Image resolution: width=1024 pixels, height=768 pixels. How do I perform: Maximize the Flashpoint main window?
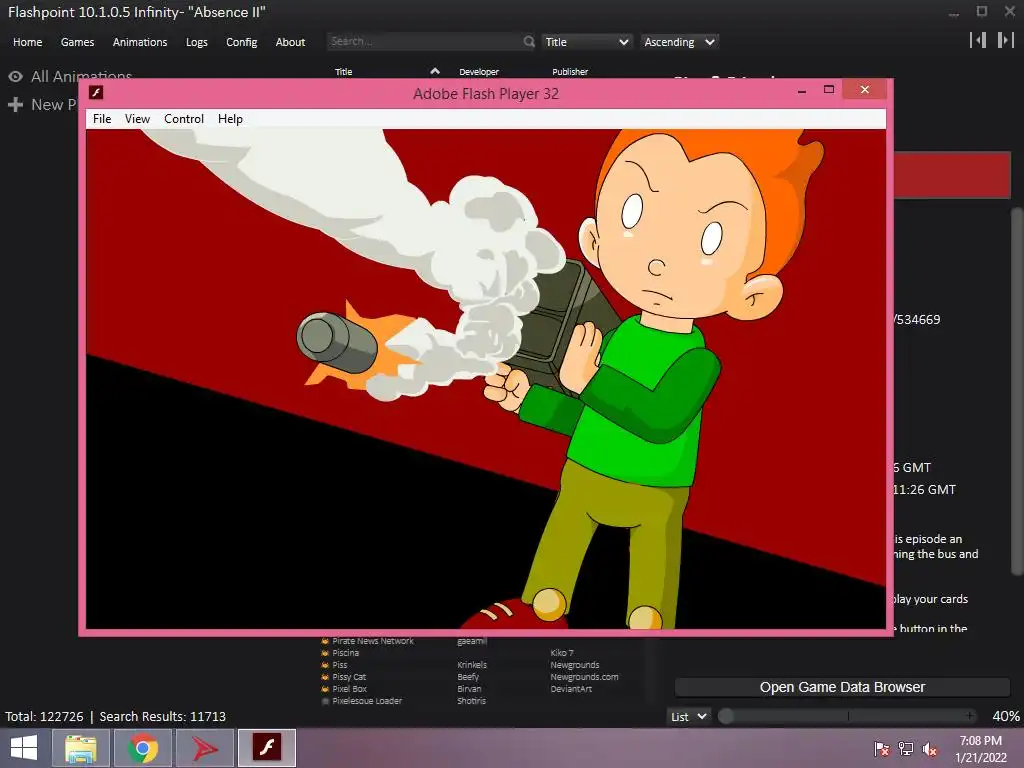pos(982,11)
